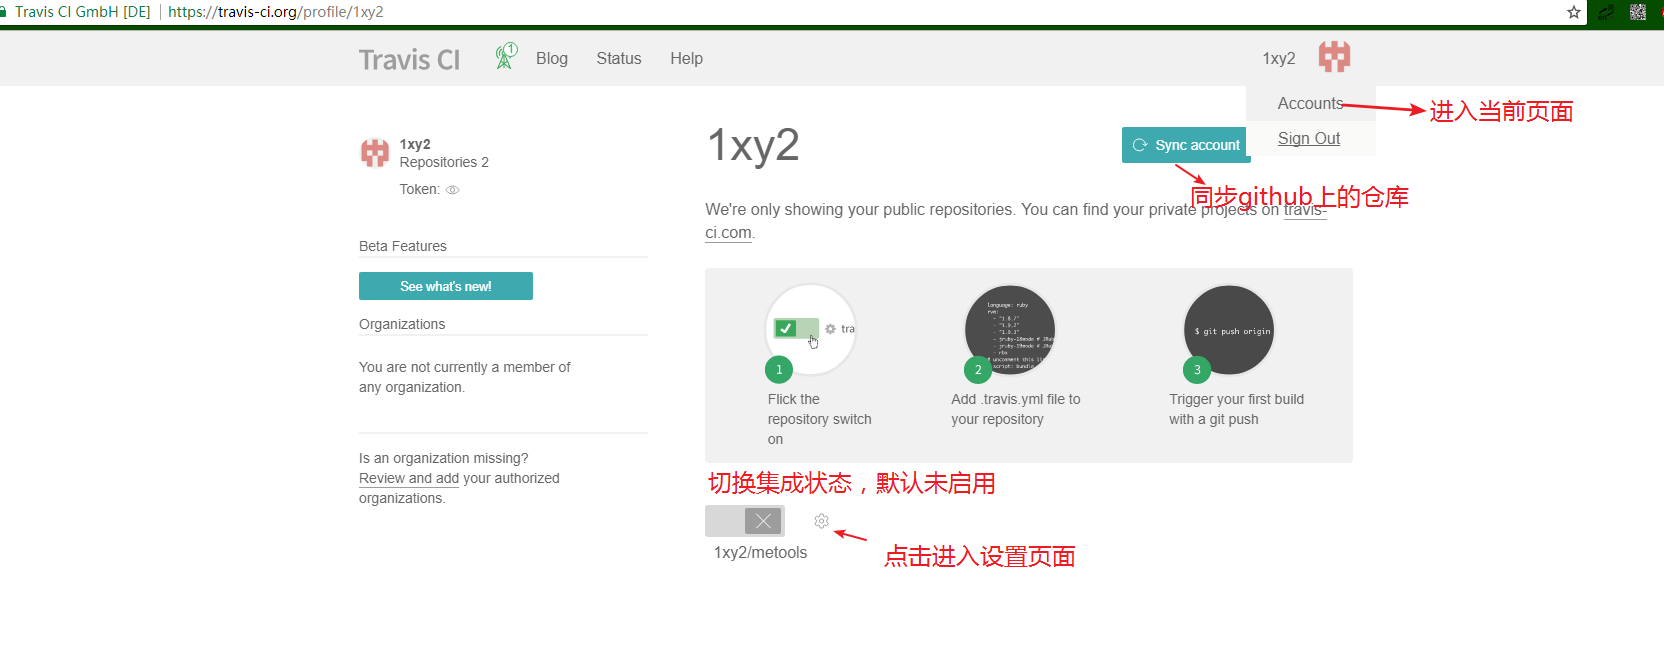
Task: Bookmark page with the star icon
Action: coord(1573,12)
